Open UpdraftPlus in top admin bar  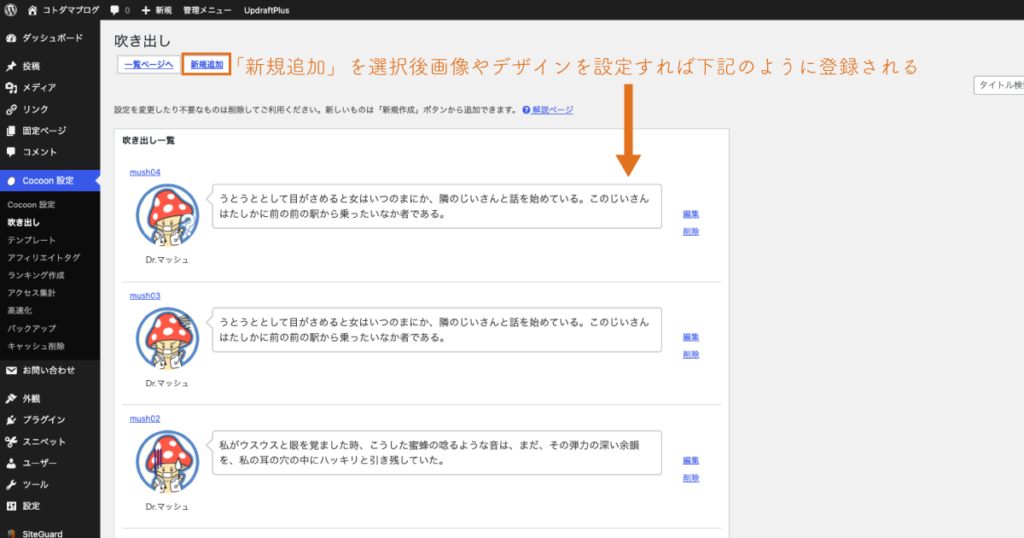coord(265,9)
